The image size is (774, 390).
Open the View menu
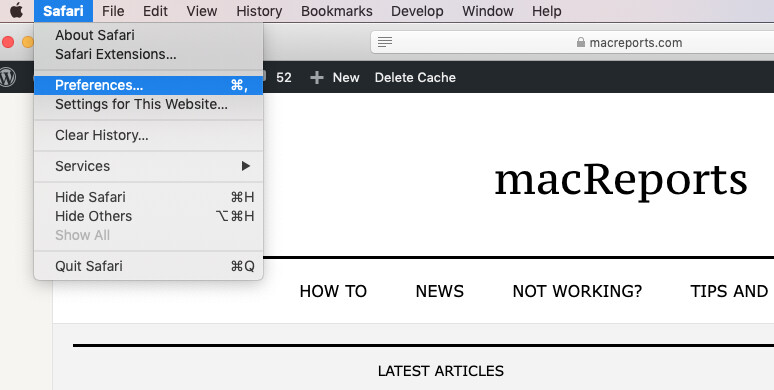[x=202, y=11]
